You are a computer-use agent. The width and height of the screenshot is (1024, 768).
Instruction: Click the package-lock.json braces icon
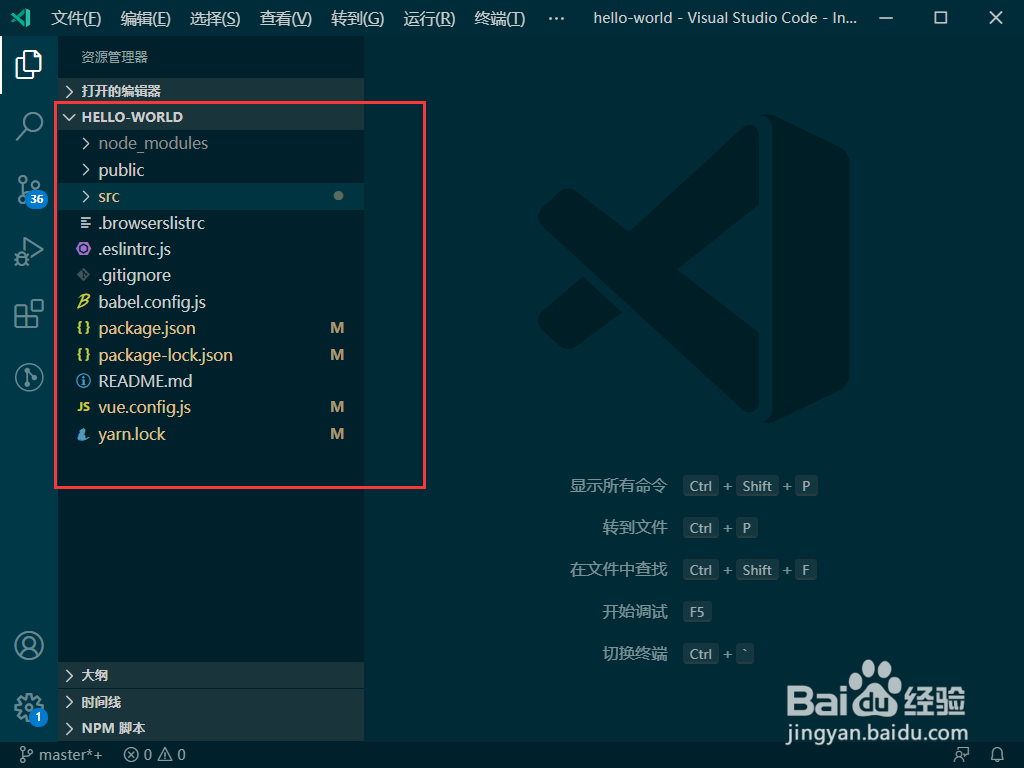coord(84,355)
